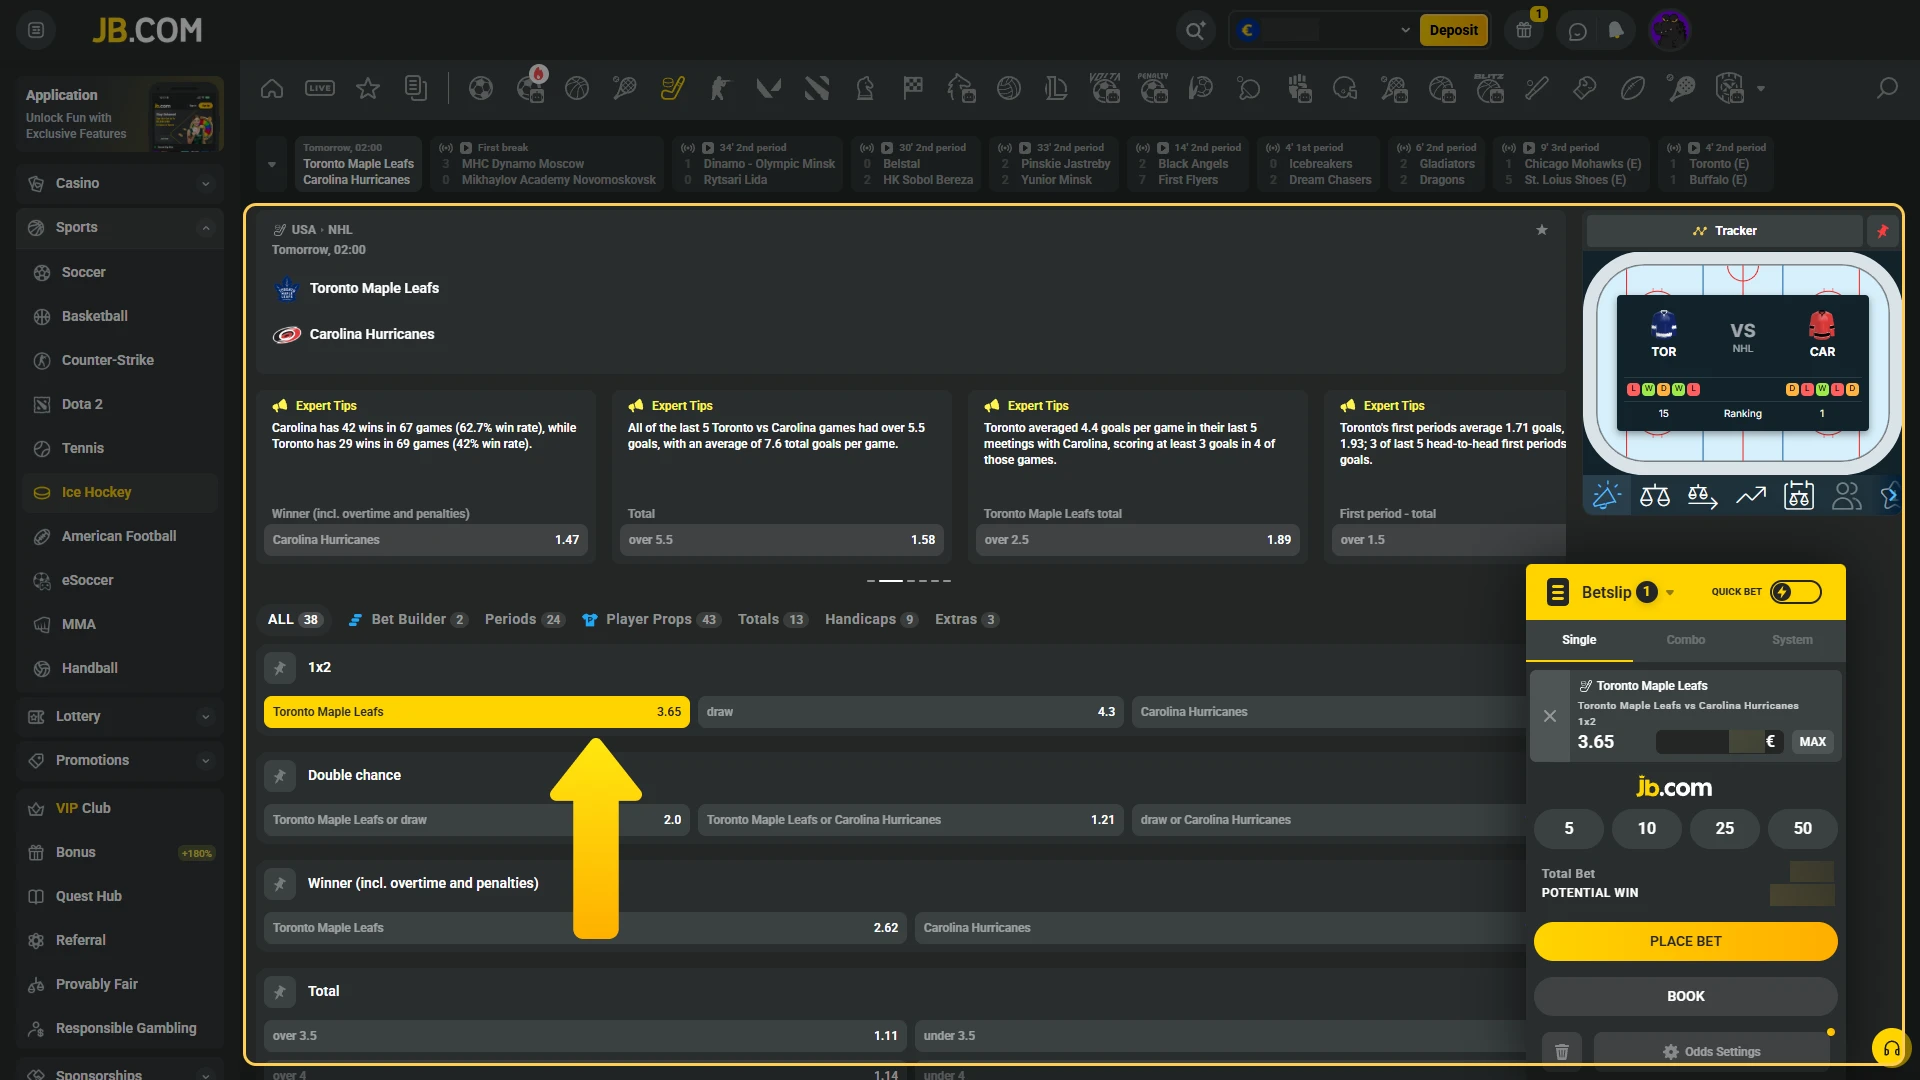The width and height of the screenshot is (1920, 1080).
Task: Select the rugby ball icon
Action: click(x=1633, y=89)
